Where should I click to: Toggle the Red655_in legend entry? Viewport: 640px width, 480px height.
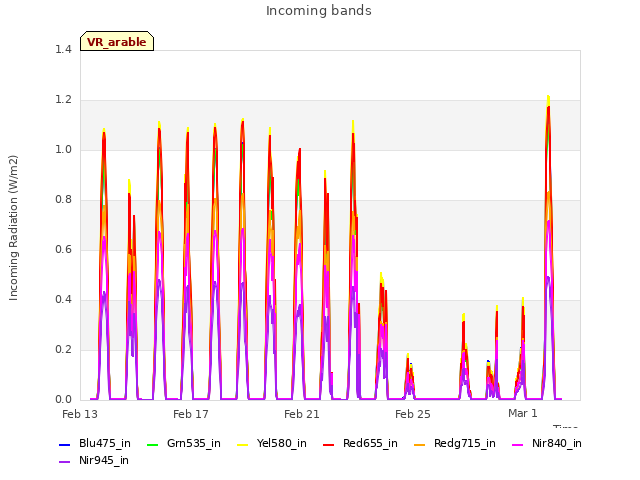click(x=360, y=443)
